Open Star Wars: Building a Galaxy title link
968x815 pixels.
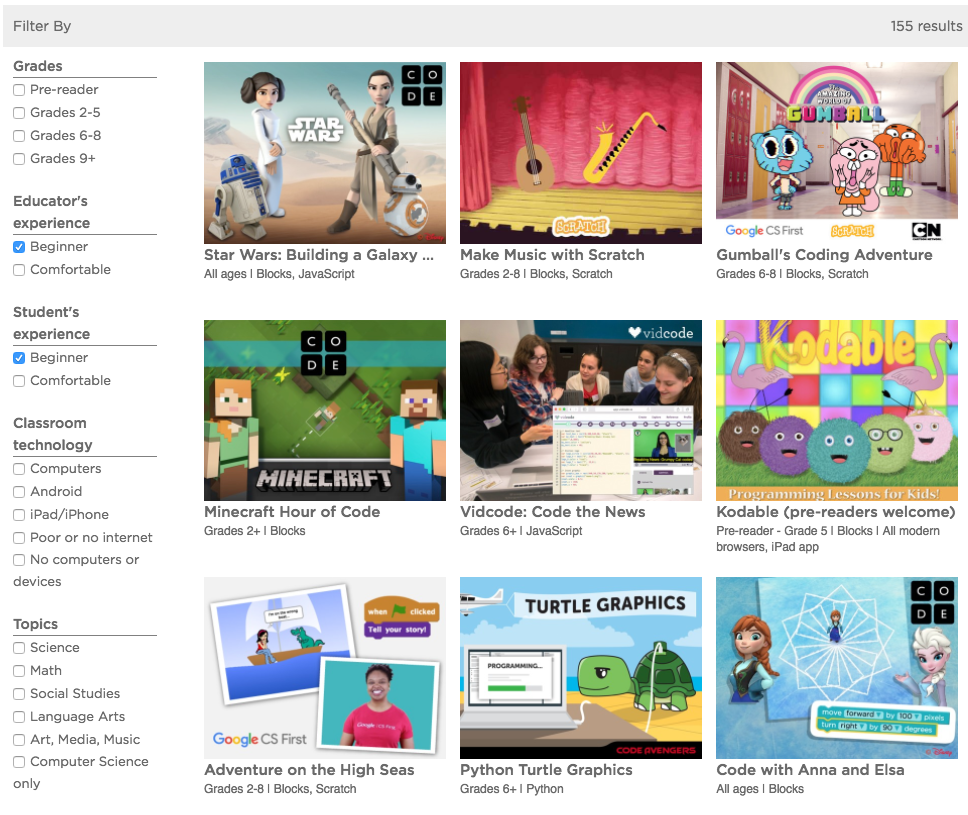319,255
